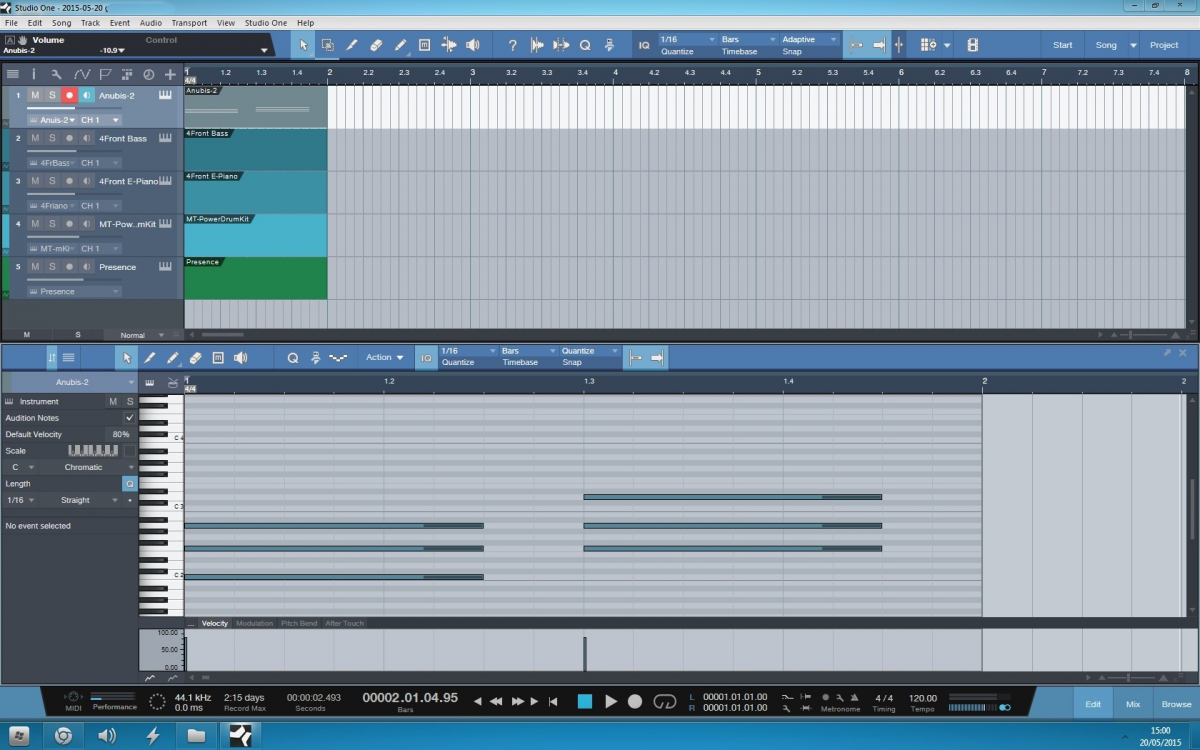Select the Eraser tool in the main toolbar
This screenshot has width=1200, height=750.
click(376, 45)
